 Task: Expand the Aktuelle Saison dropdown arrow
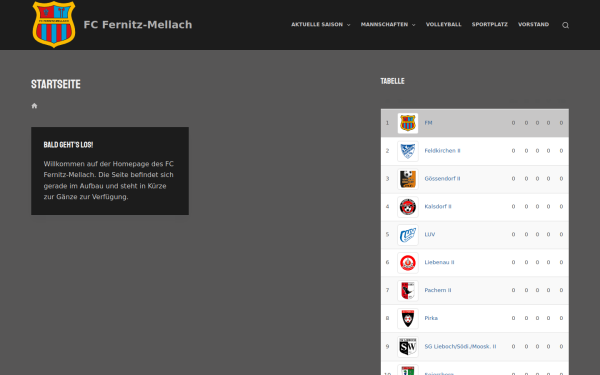(348, 25)
